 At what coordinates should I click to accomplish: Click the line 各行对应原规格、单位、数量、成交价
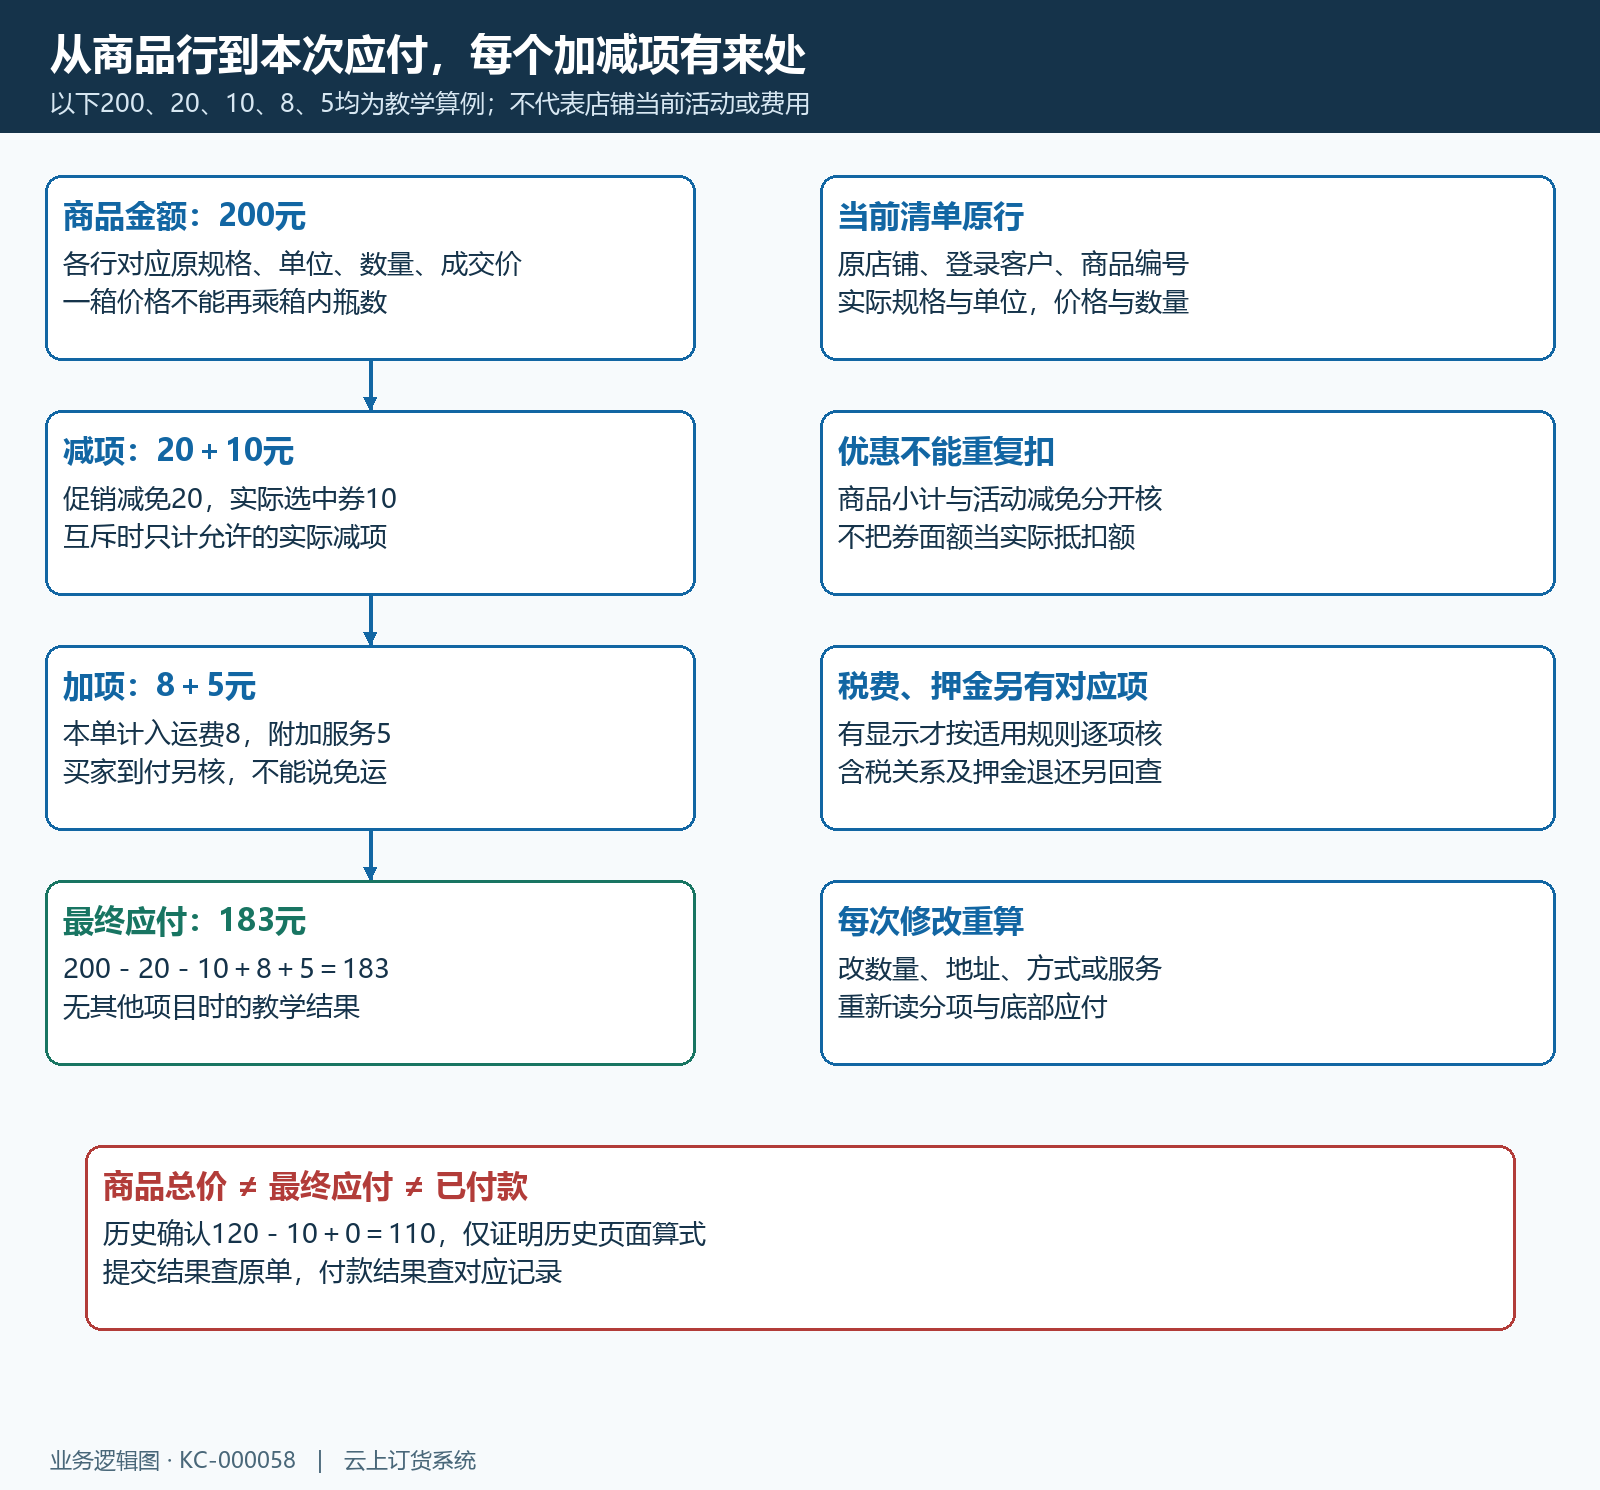(292, 264)
